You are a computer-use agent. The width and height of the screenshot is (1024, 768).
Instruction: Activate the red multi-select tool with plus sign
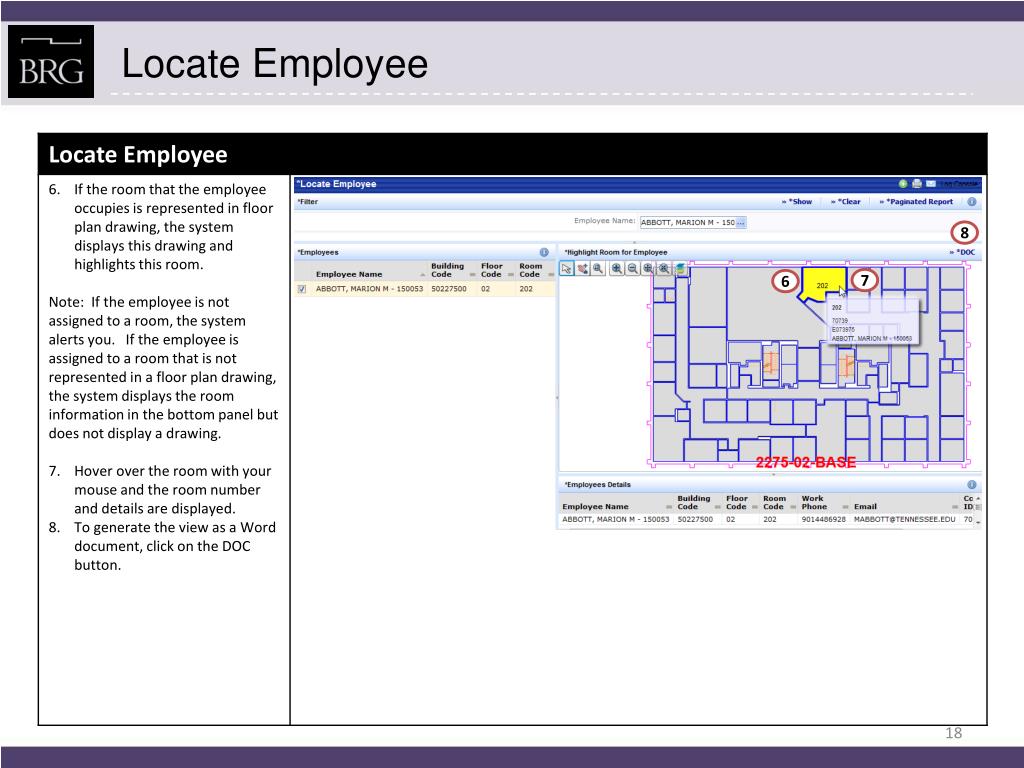click(583, 268)
